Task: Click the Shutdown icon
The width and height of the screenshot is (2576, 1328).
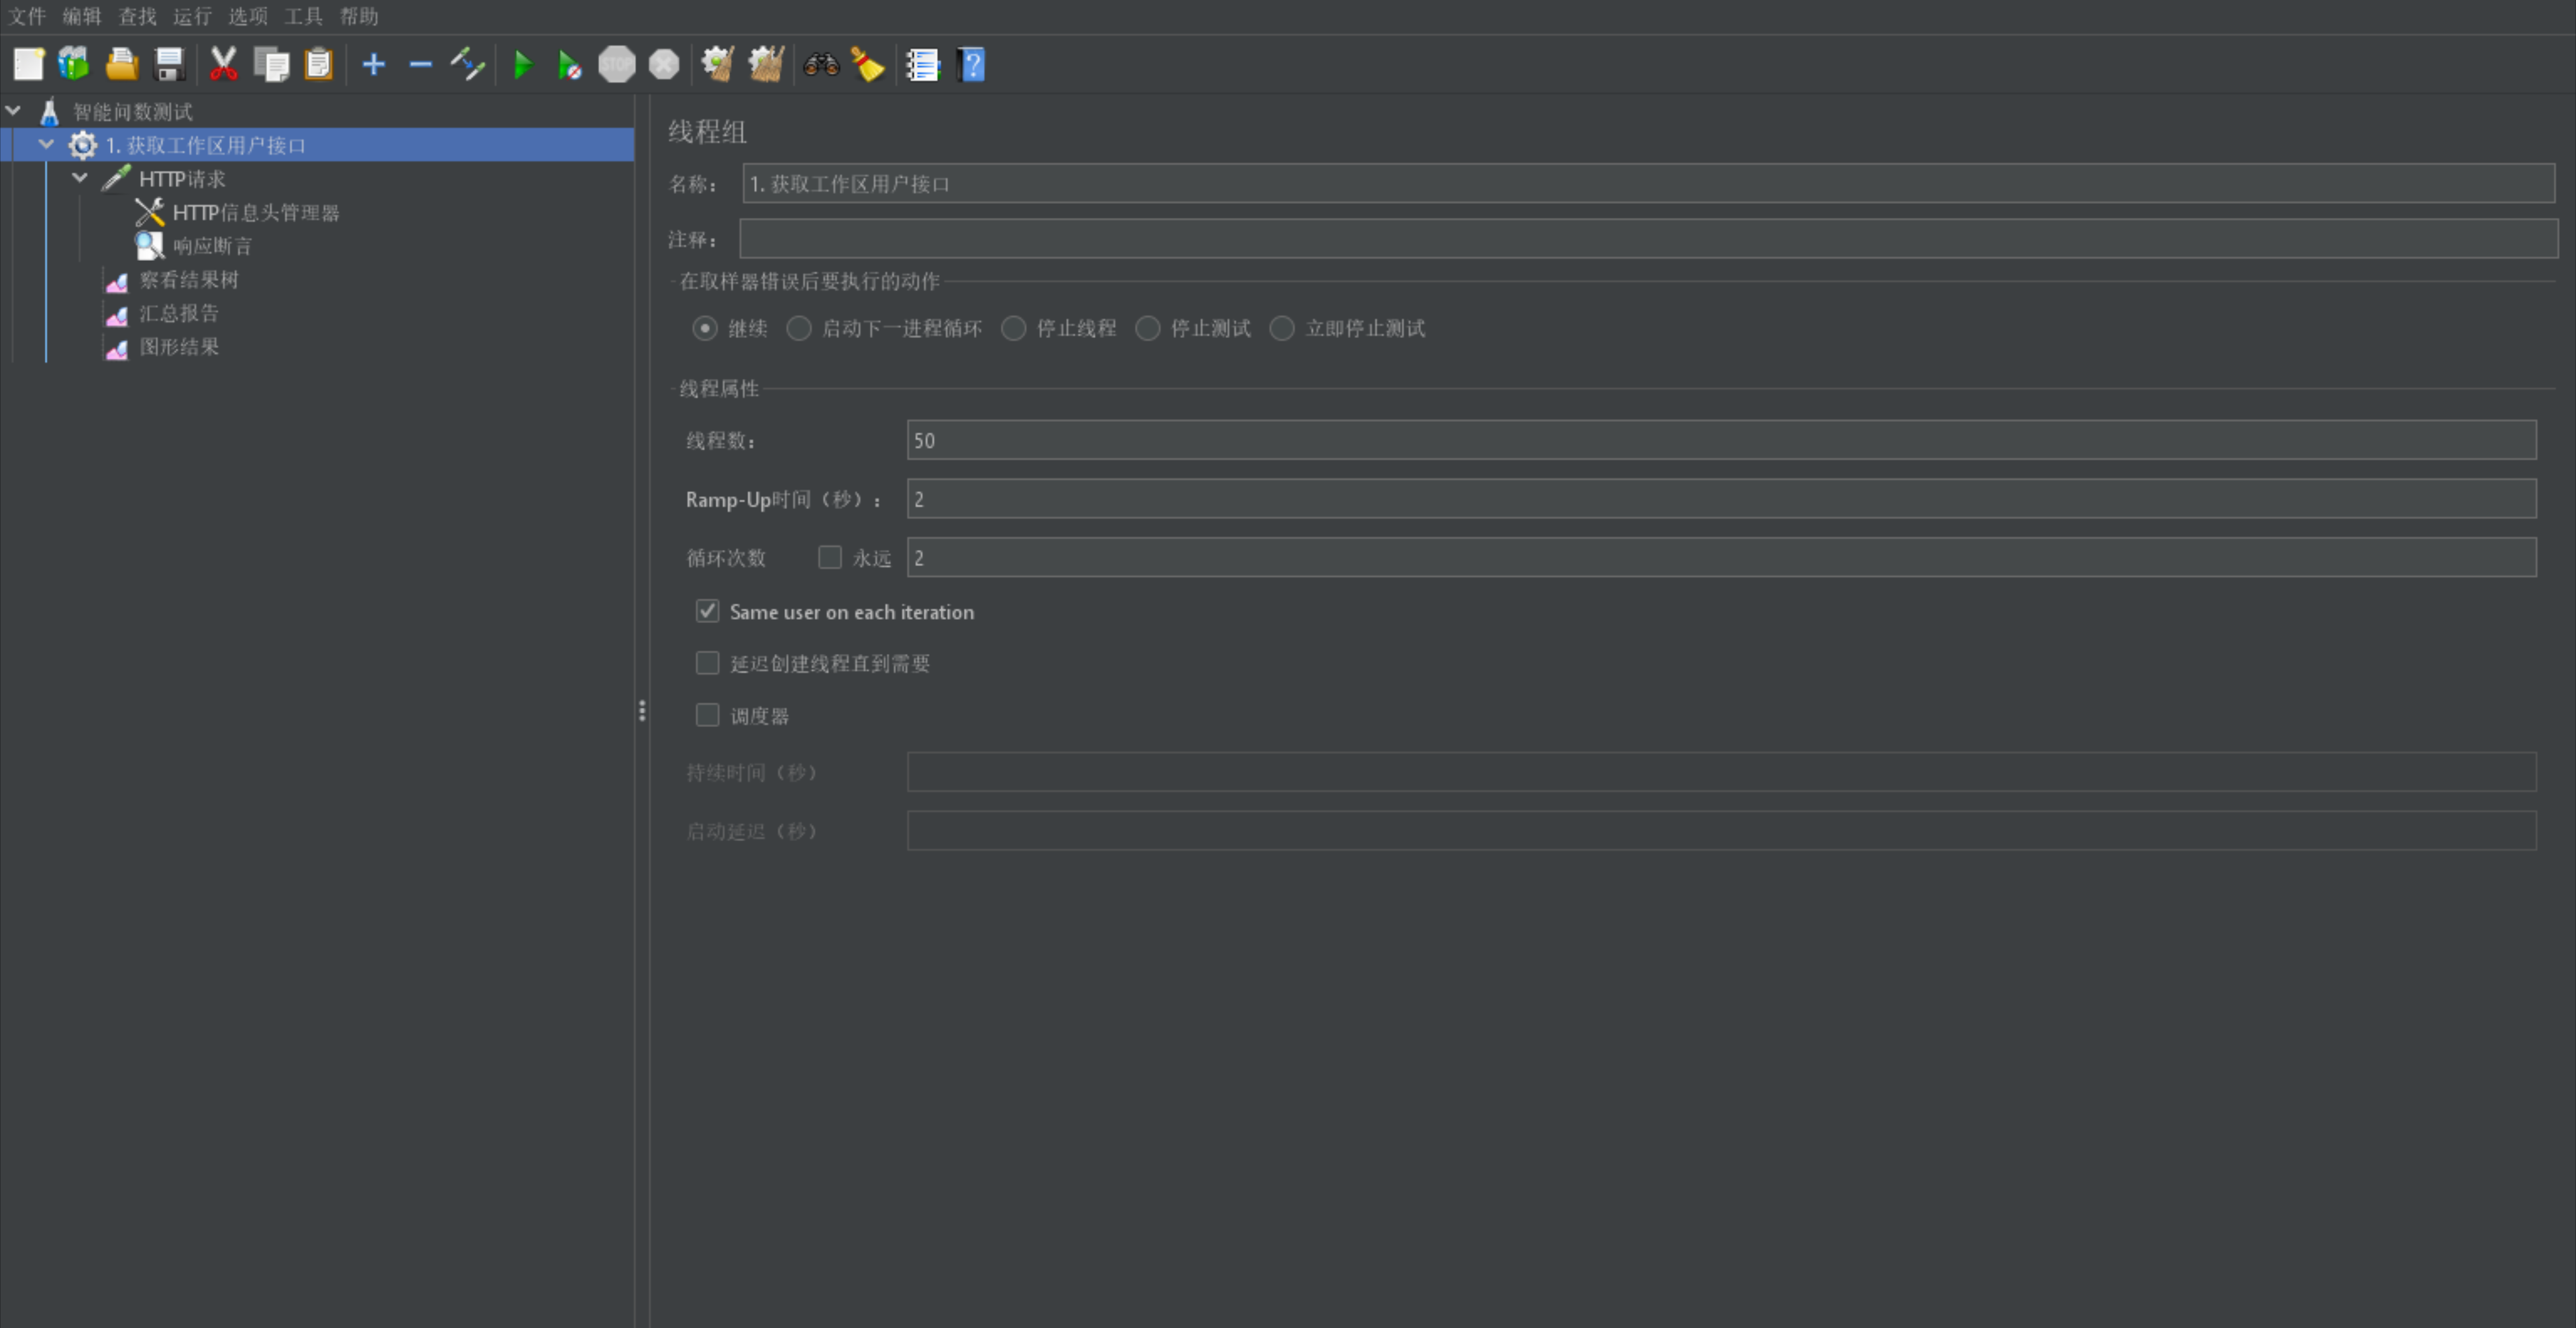Action: tap(664, 65)
